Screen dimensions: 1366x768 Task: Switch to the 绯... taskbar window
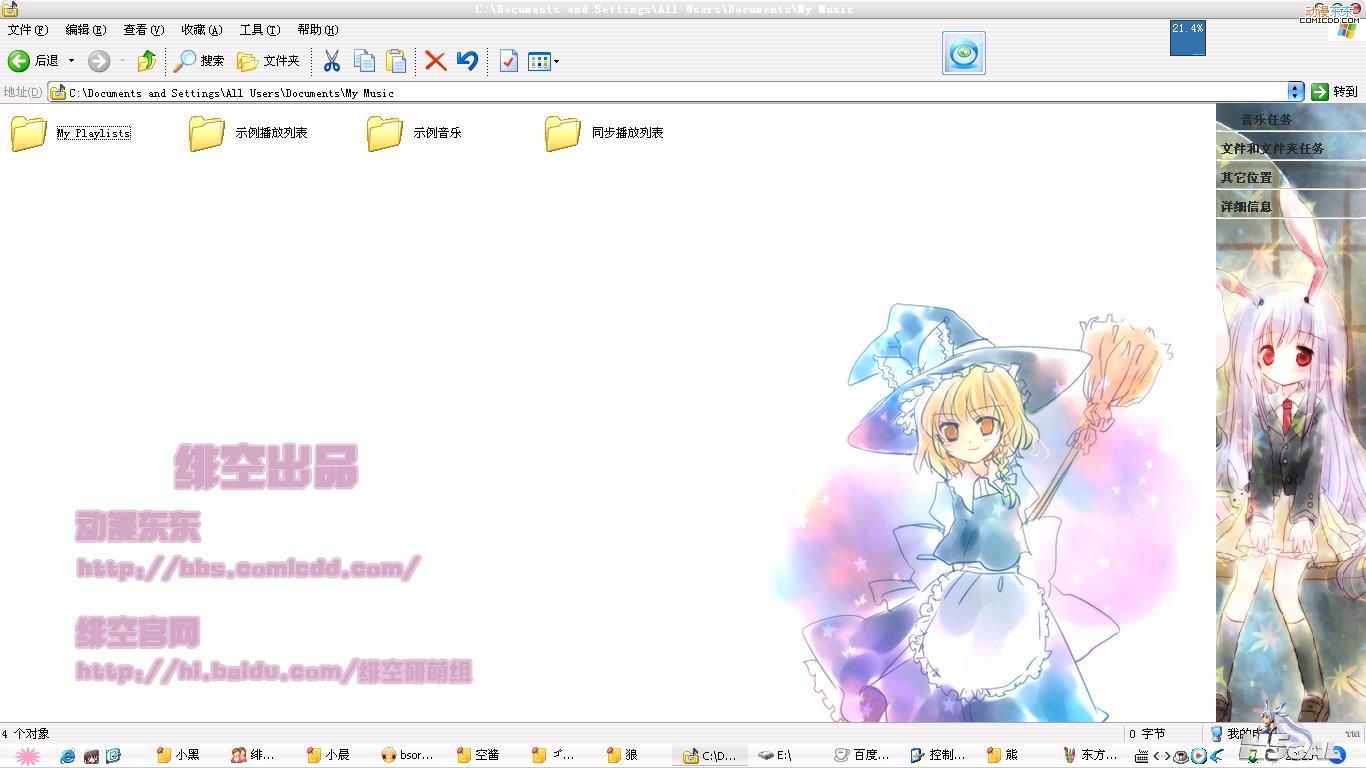coord(253,756)
